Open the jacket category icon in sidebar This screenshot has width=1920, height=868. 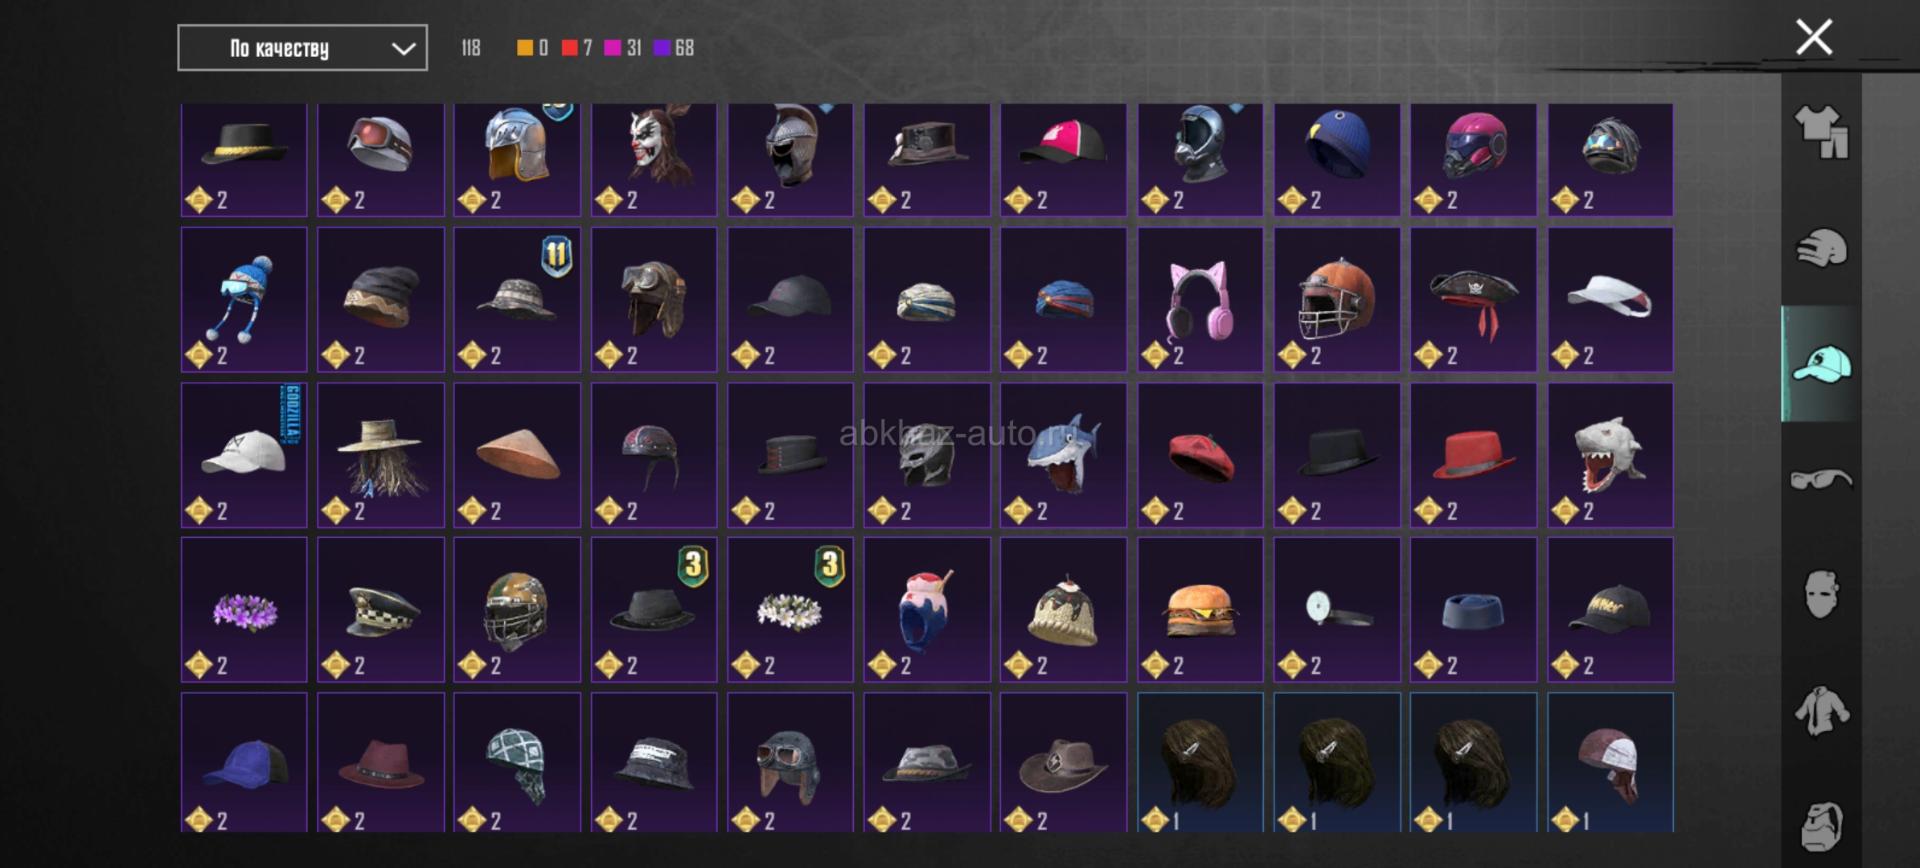[x=1821, y=711]
